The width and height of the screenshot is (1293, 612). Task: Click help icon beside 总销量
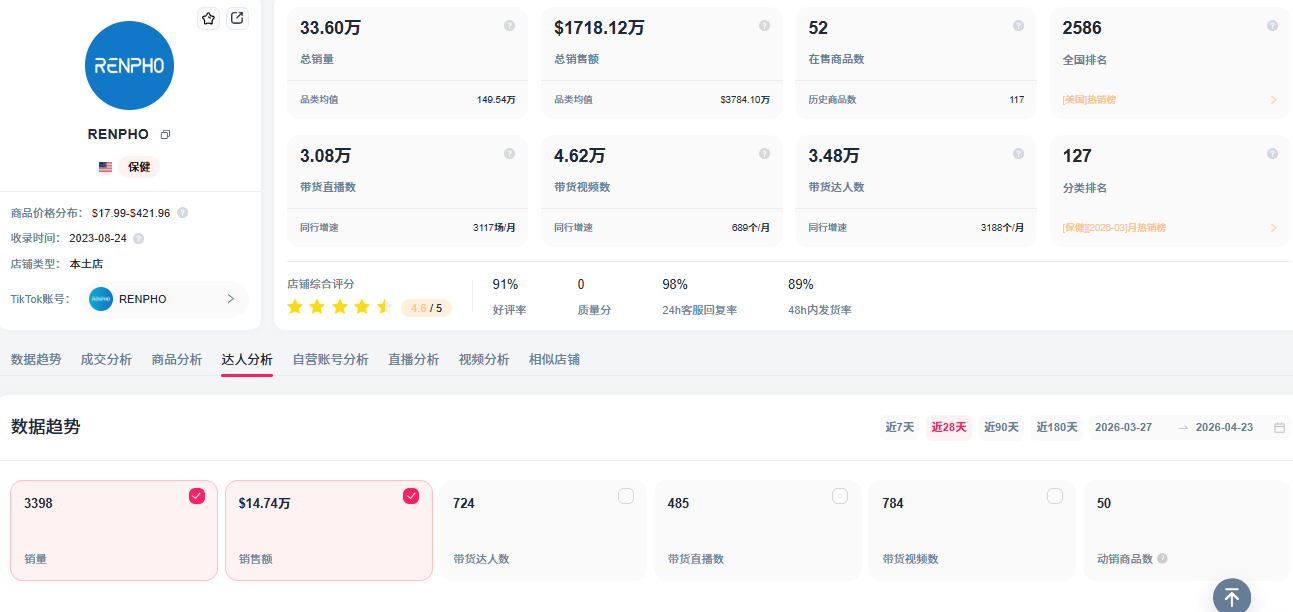click(510, 26)
